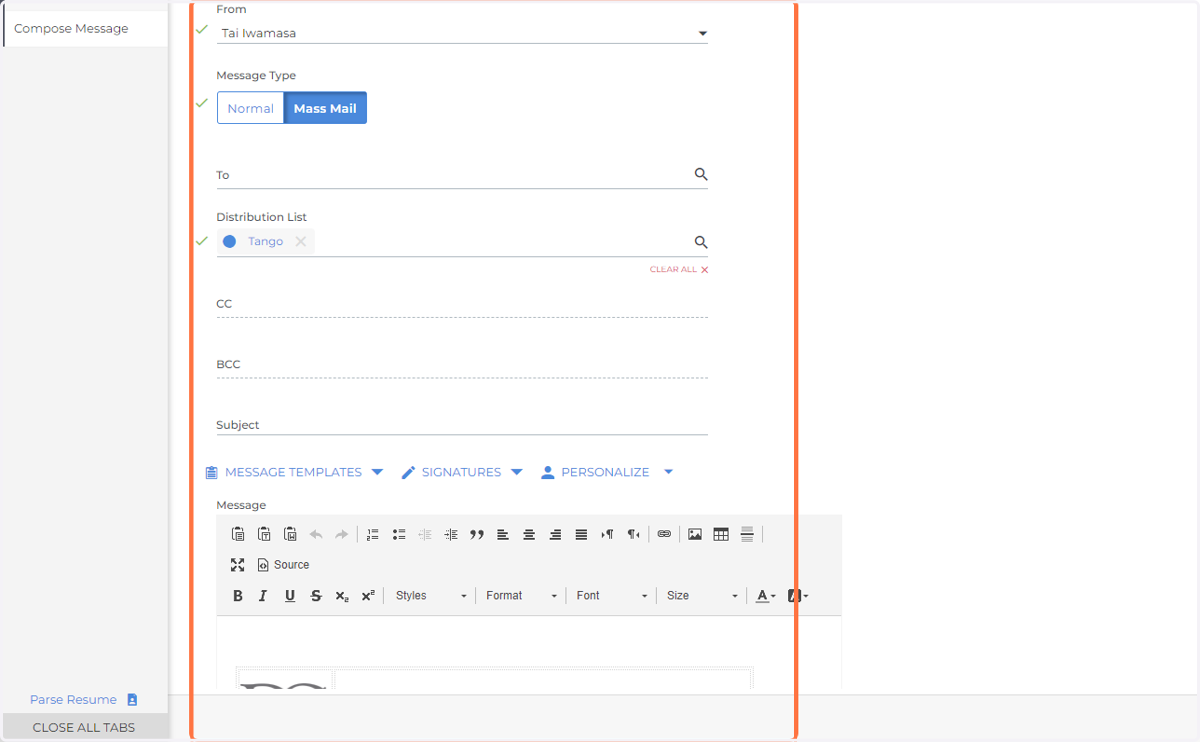Toggle italic formatting
This screenshot has width=1200, height=742.
tap(264, 596)
